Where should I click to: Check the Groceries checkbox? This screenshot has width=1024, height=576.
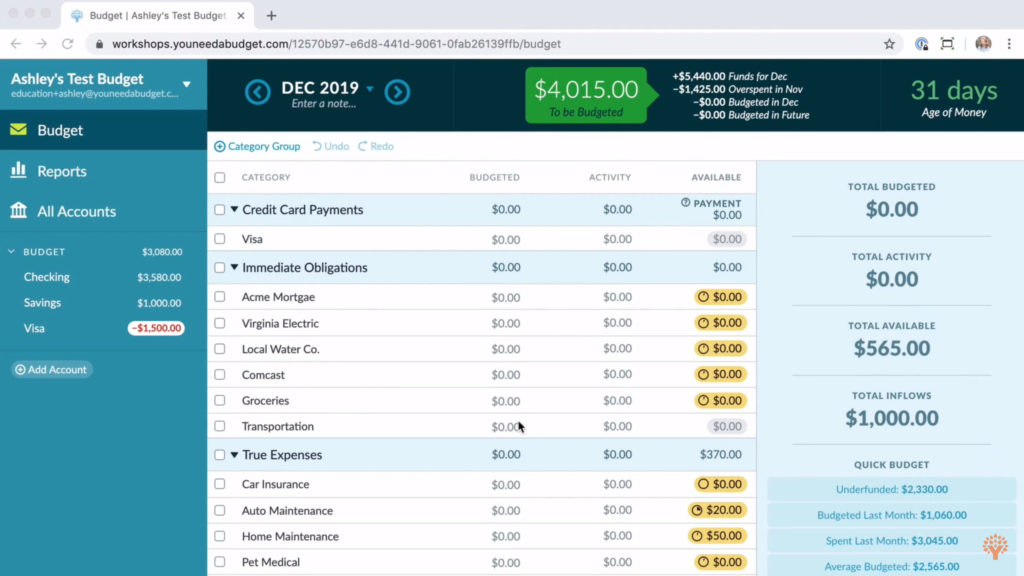point(219,400)
